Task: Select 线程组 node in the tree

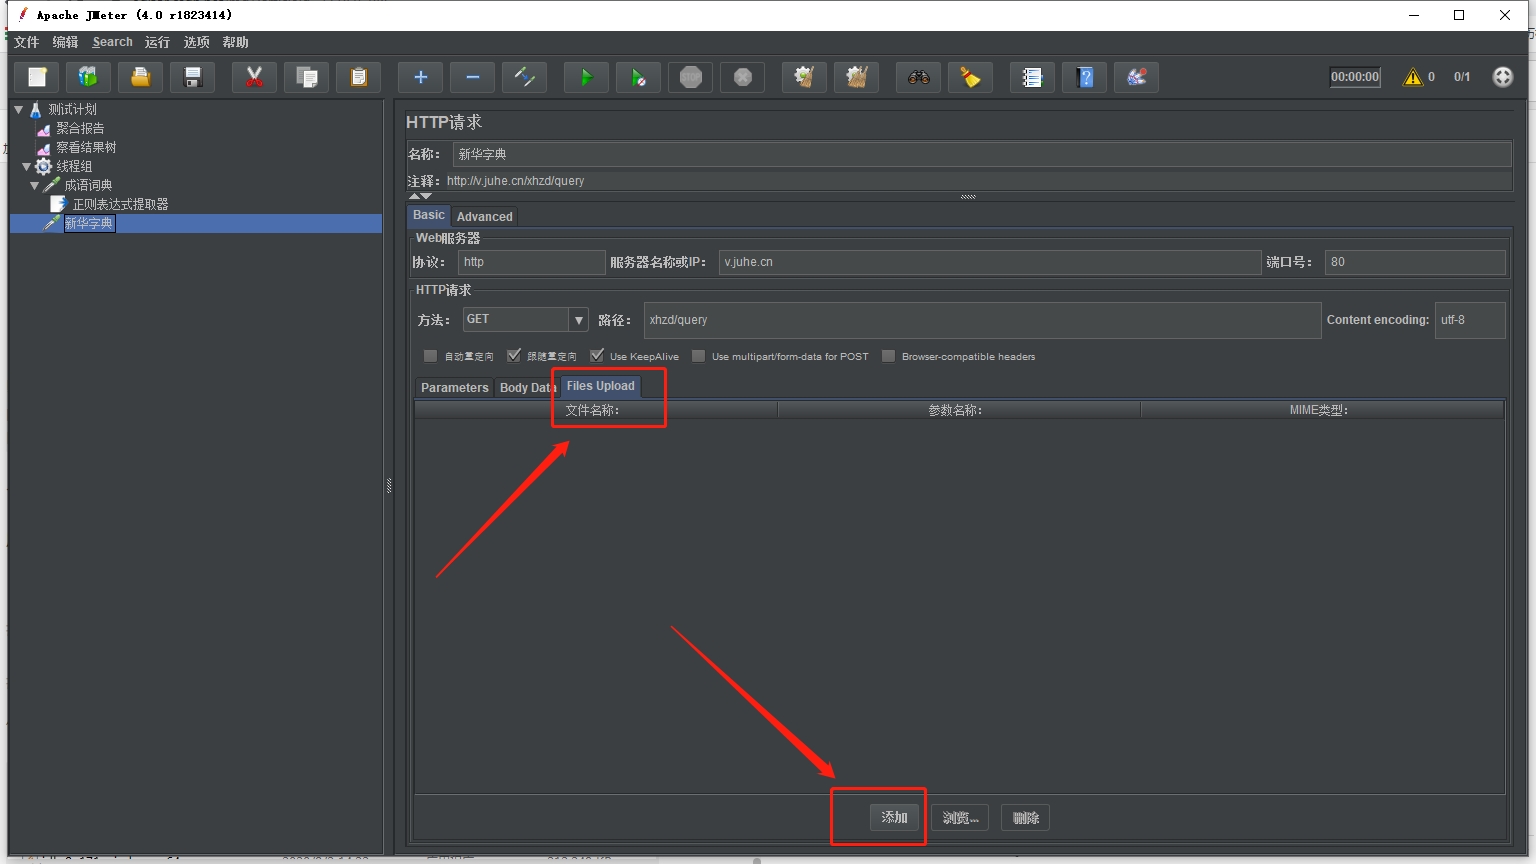Action: tap(74, 166)
